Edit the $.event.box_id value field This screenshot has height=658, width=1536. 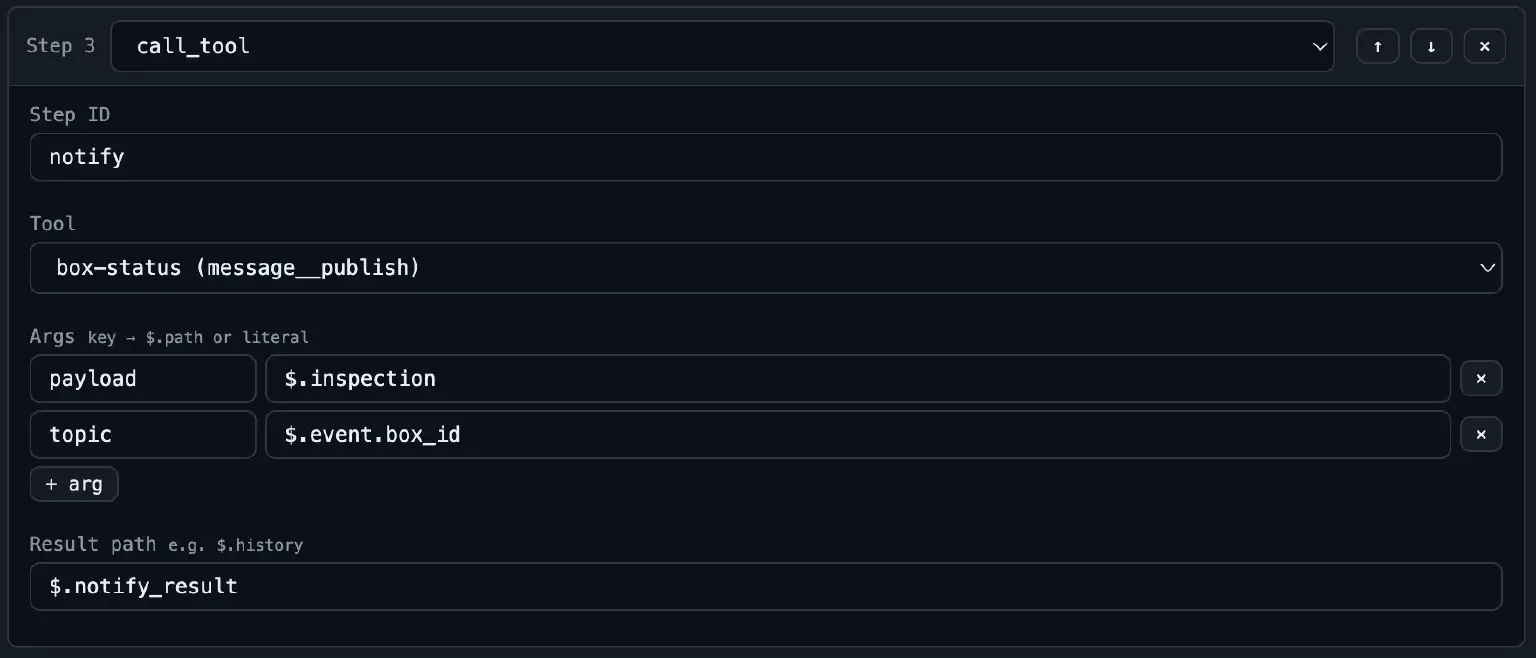[x=858, y=435]
